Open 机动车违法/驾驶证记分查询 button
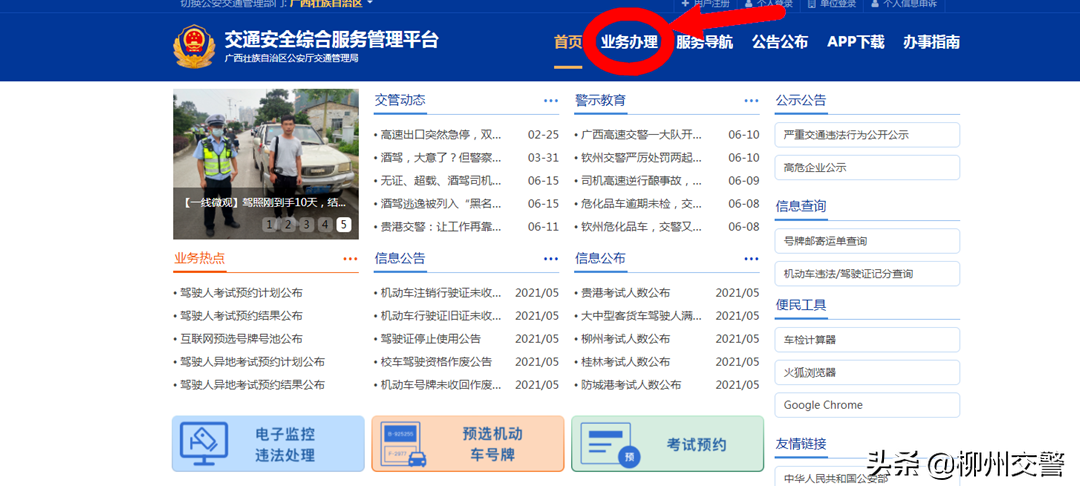 tap(867, 273)
